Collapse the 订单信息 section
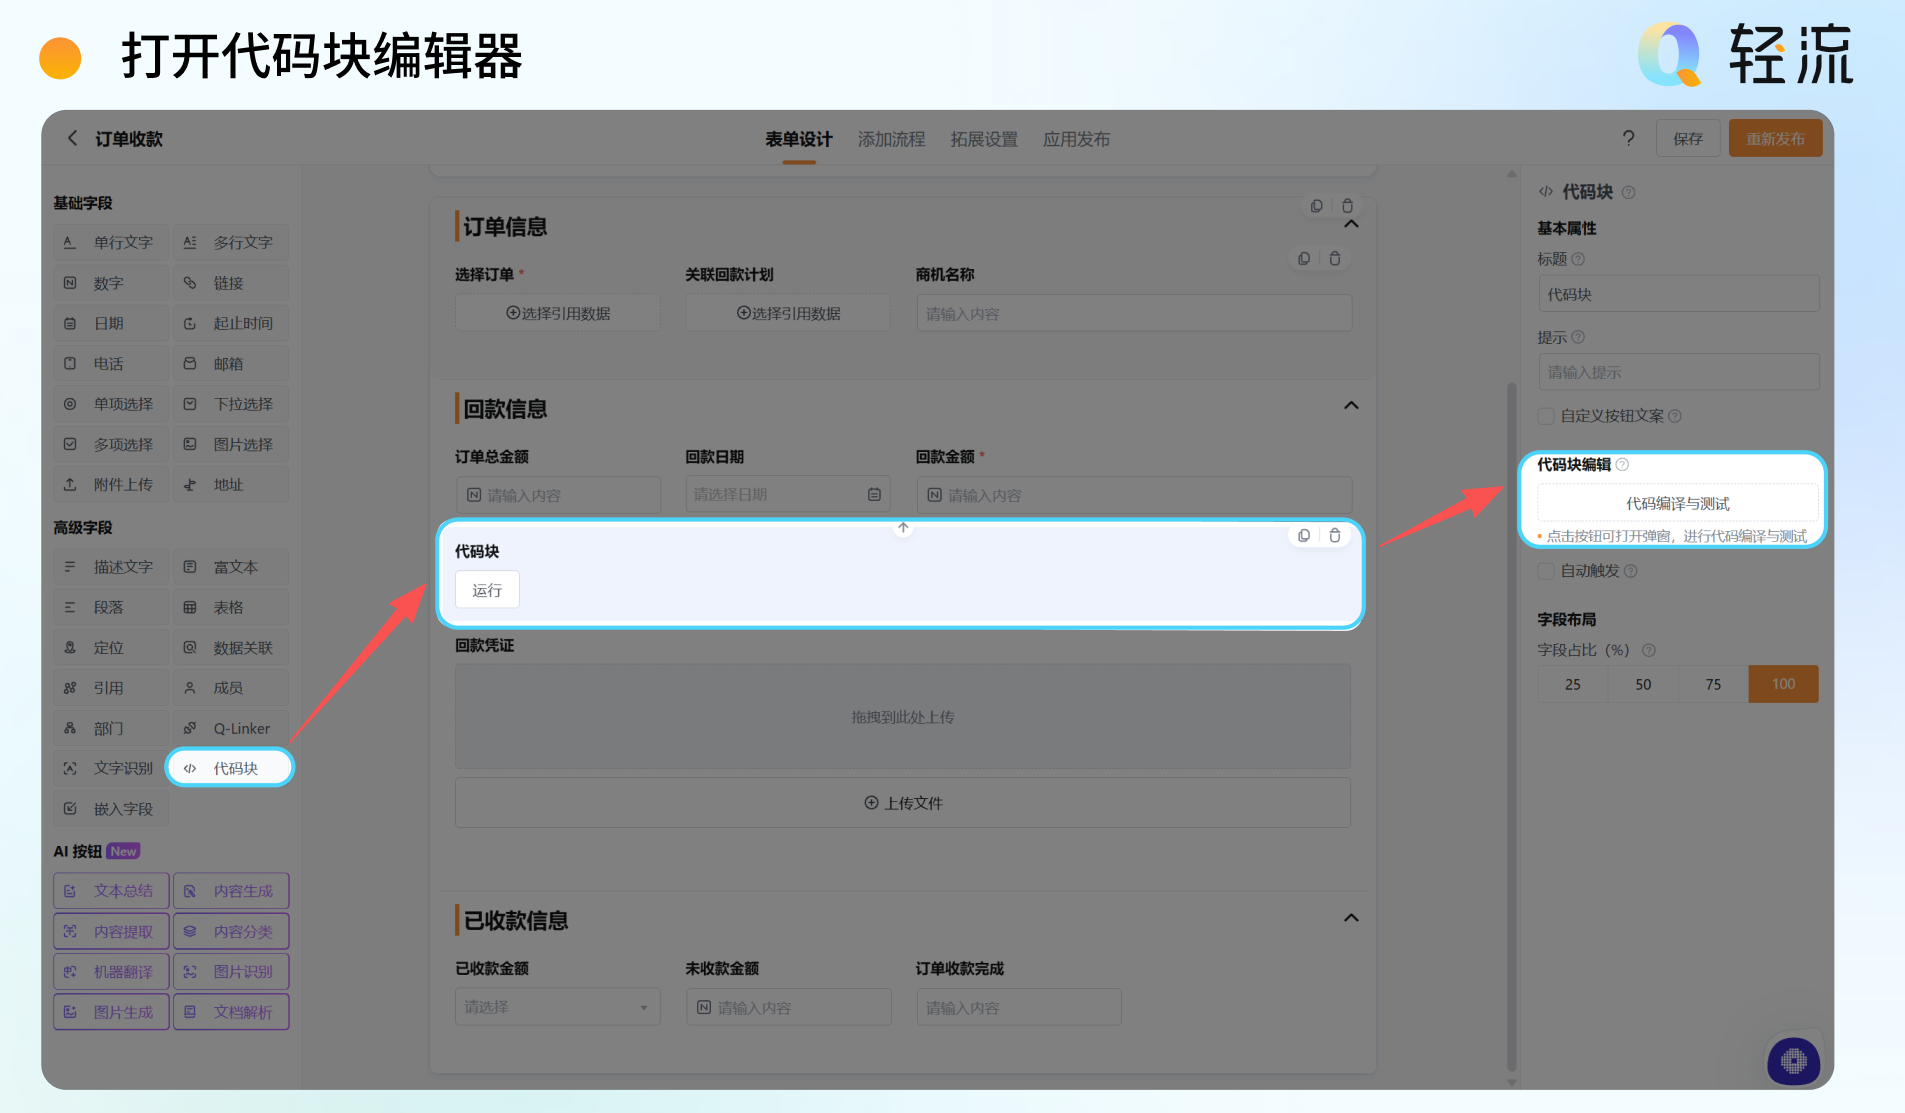 (1351, 224)
